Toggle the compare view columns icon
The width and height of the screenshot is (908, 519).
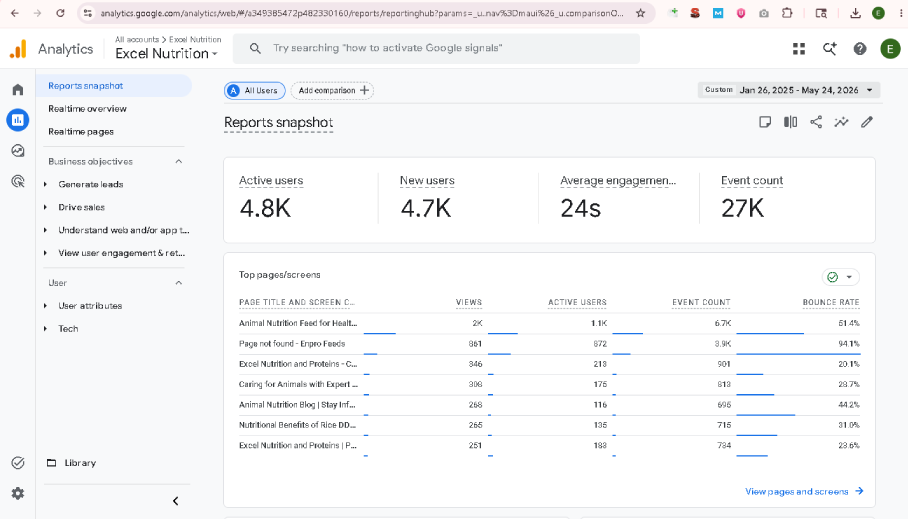[790, 122]
